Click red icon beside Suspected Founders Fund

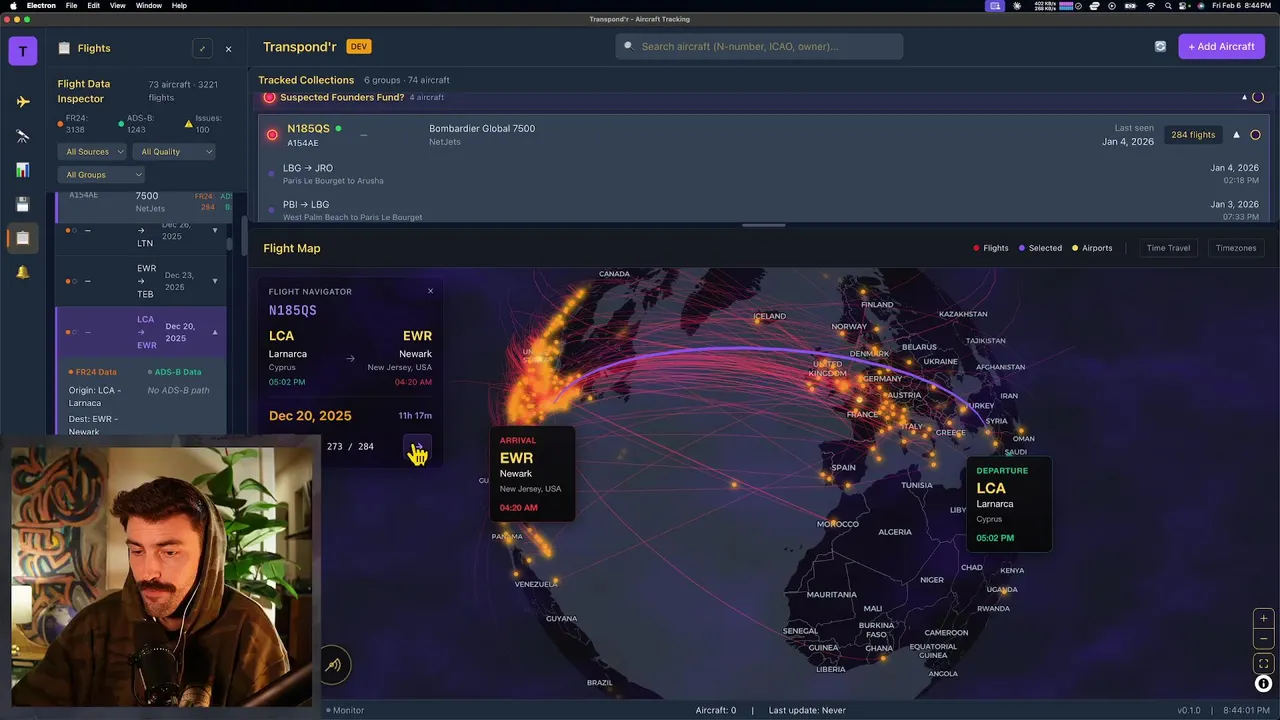click(269, 97)
